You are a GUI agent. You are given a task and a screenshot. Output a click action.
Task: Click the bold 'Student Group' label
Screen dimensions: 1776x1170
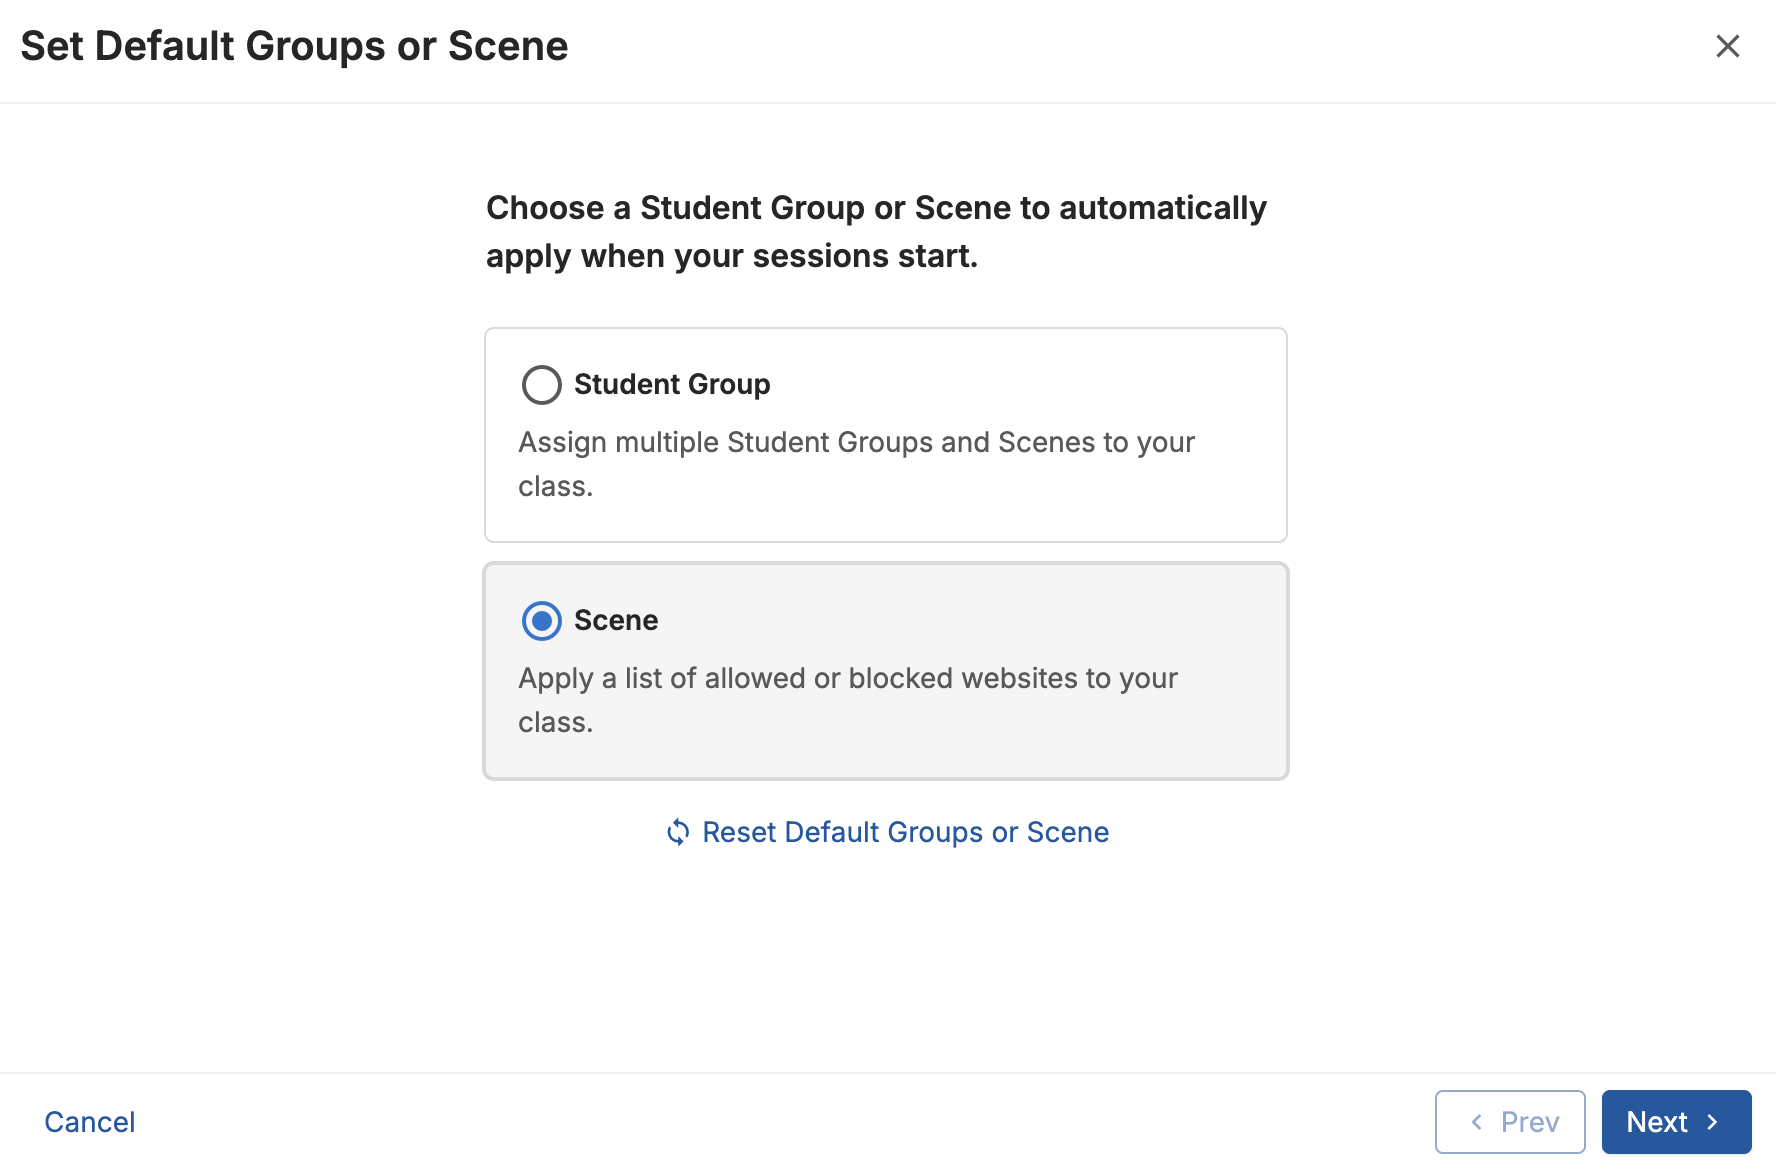672,385
